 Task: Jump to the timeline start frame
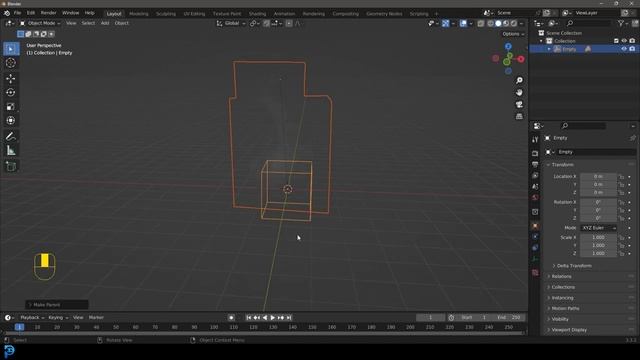249,318
